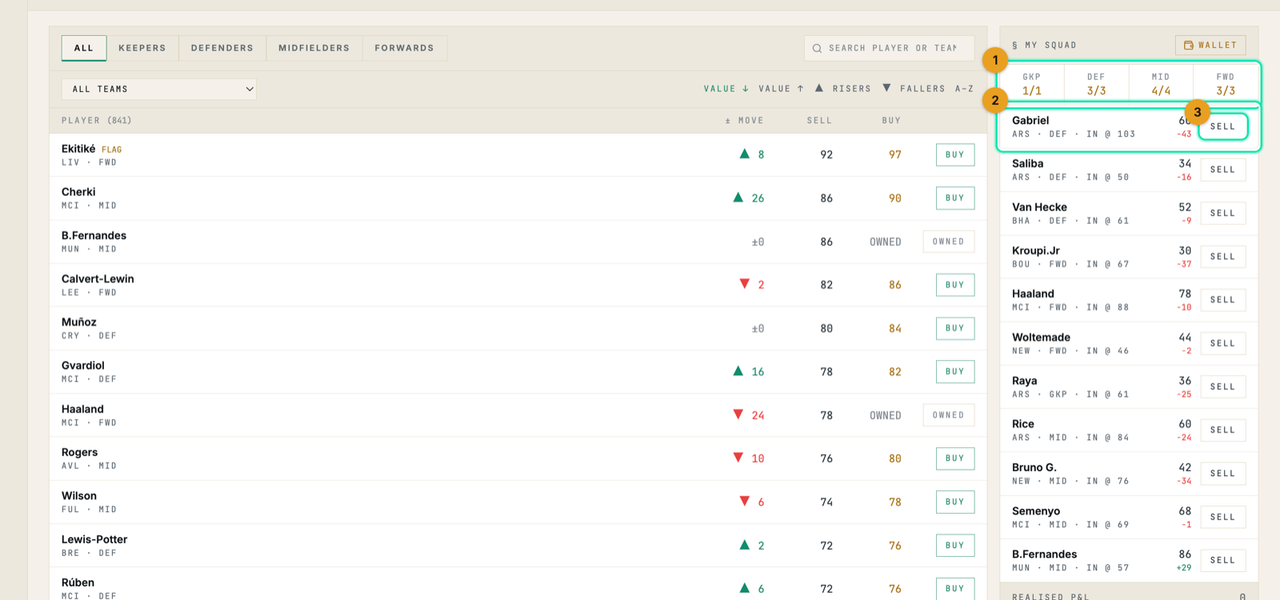Sell B.Fernandes from My Squad
Screen dimensions: 1280x600
[x=1223, y=560]
